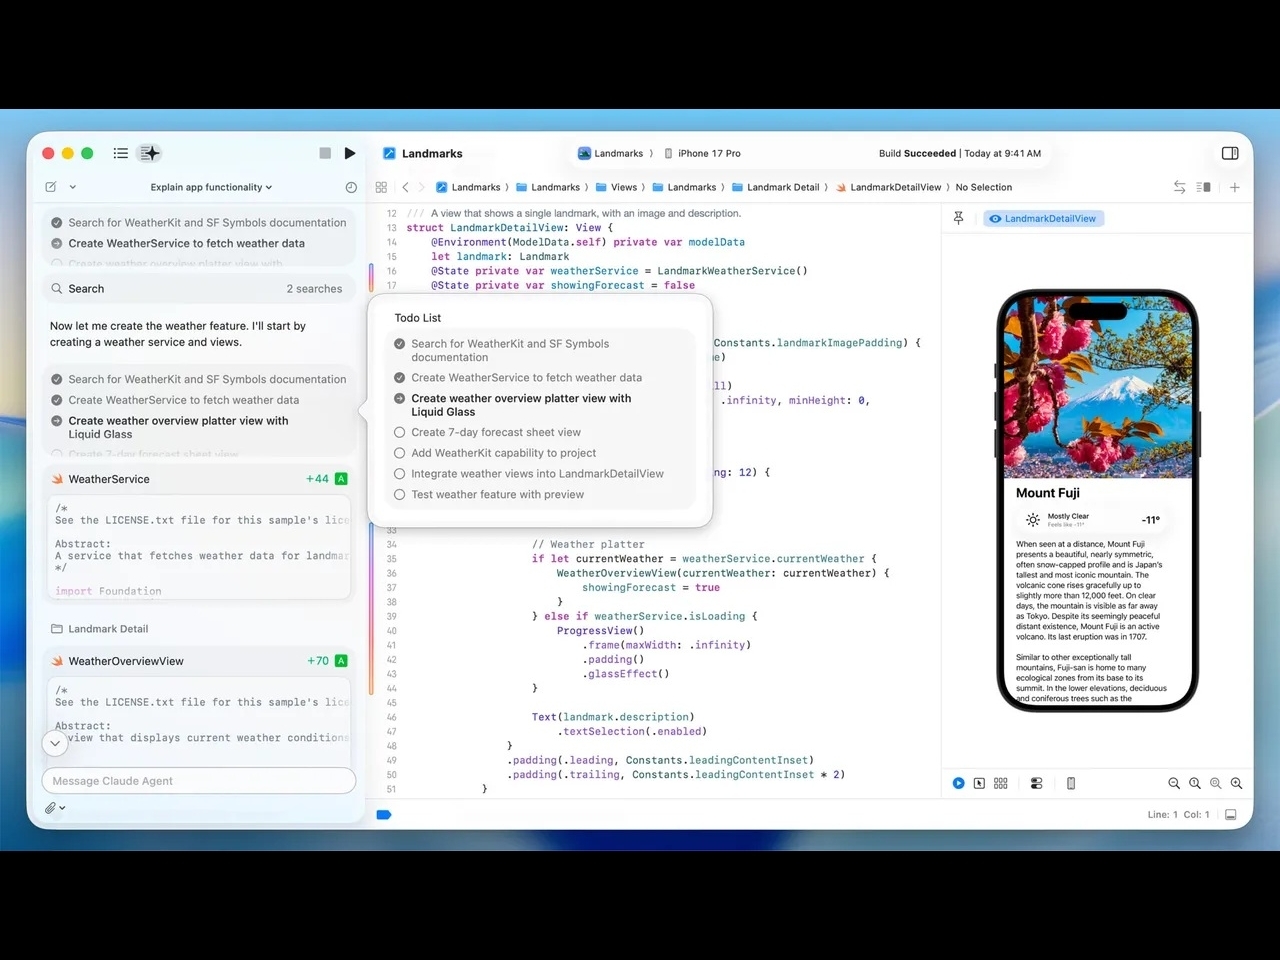Screen dimensions: 1280x960
Task: Run the app using the Run button
Action: pyautogui.click(x=350, y=152)
